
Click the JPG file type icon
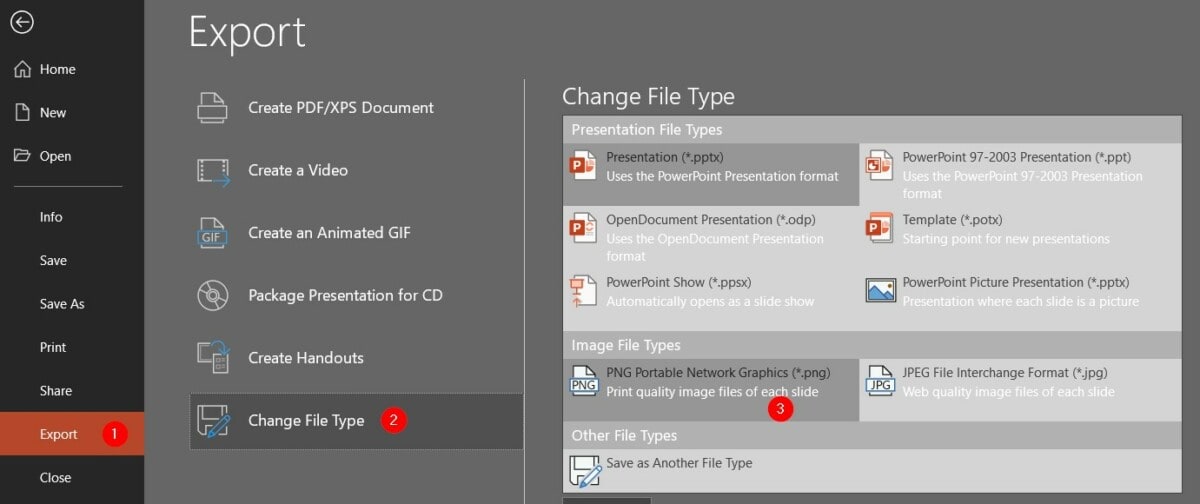pos(880,383)
